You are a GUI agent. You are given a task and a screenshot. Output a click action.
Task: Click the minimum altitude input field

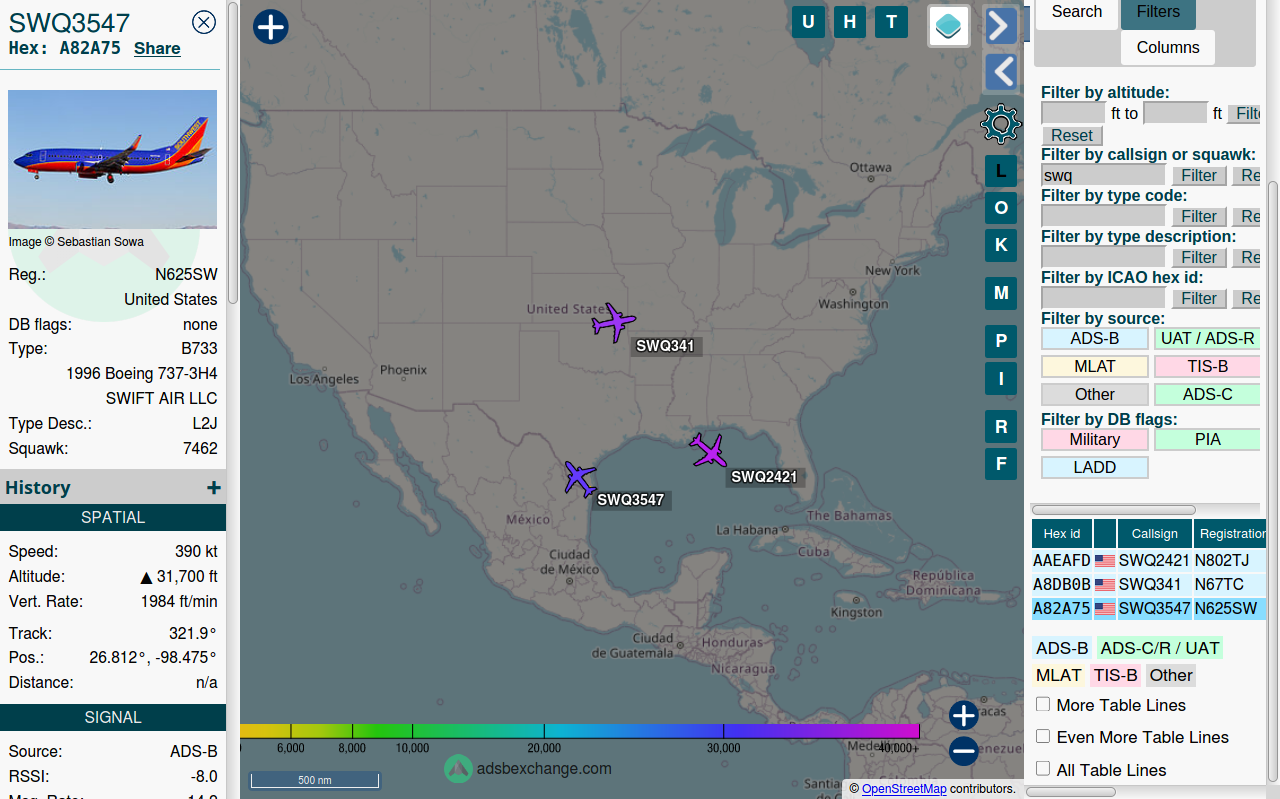1073,113
